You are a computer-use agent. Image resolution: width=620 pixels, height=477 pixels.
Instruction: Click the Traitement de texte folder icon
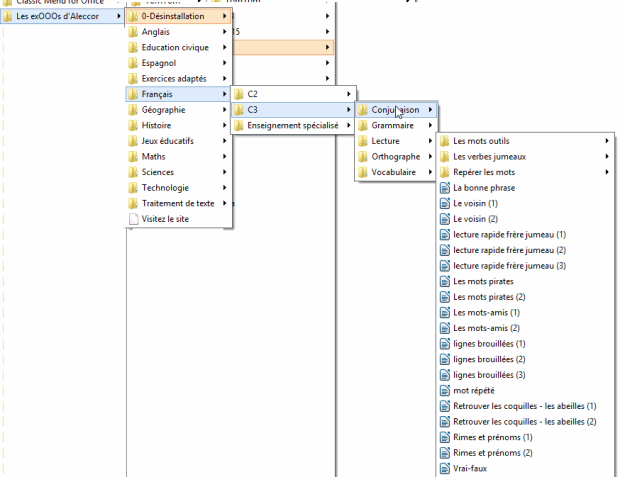click(x=133, y=203)
